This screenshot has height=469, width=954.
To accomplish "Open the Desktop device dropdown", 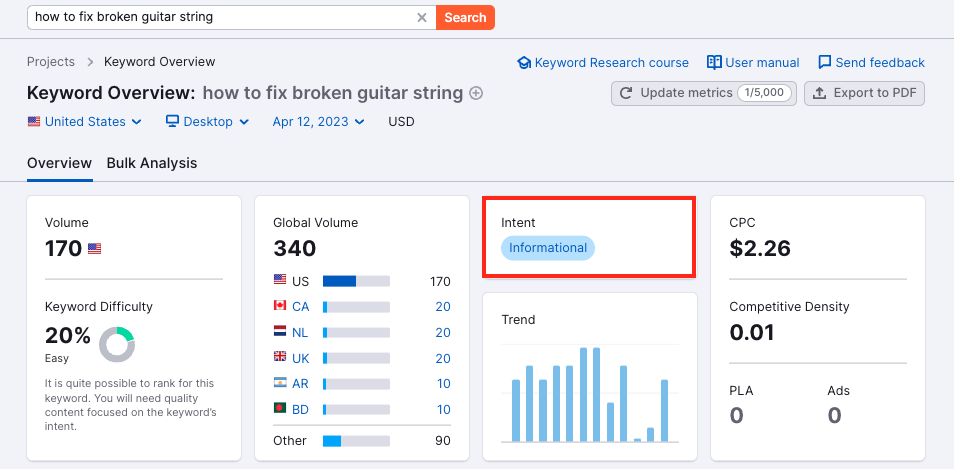I will [x=207, y=122].
